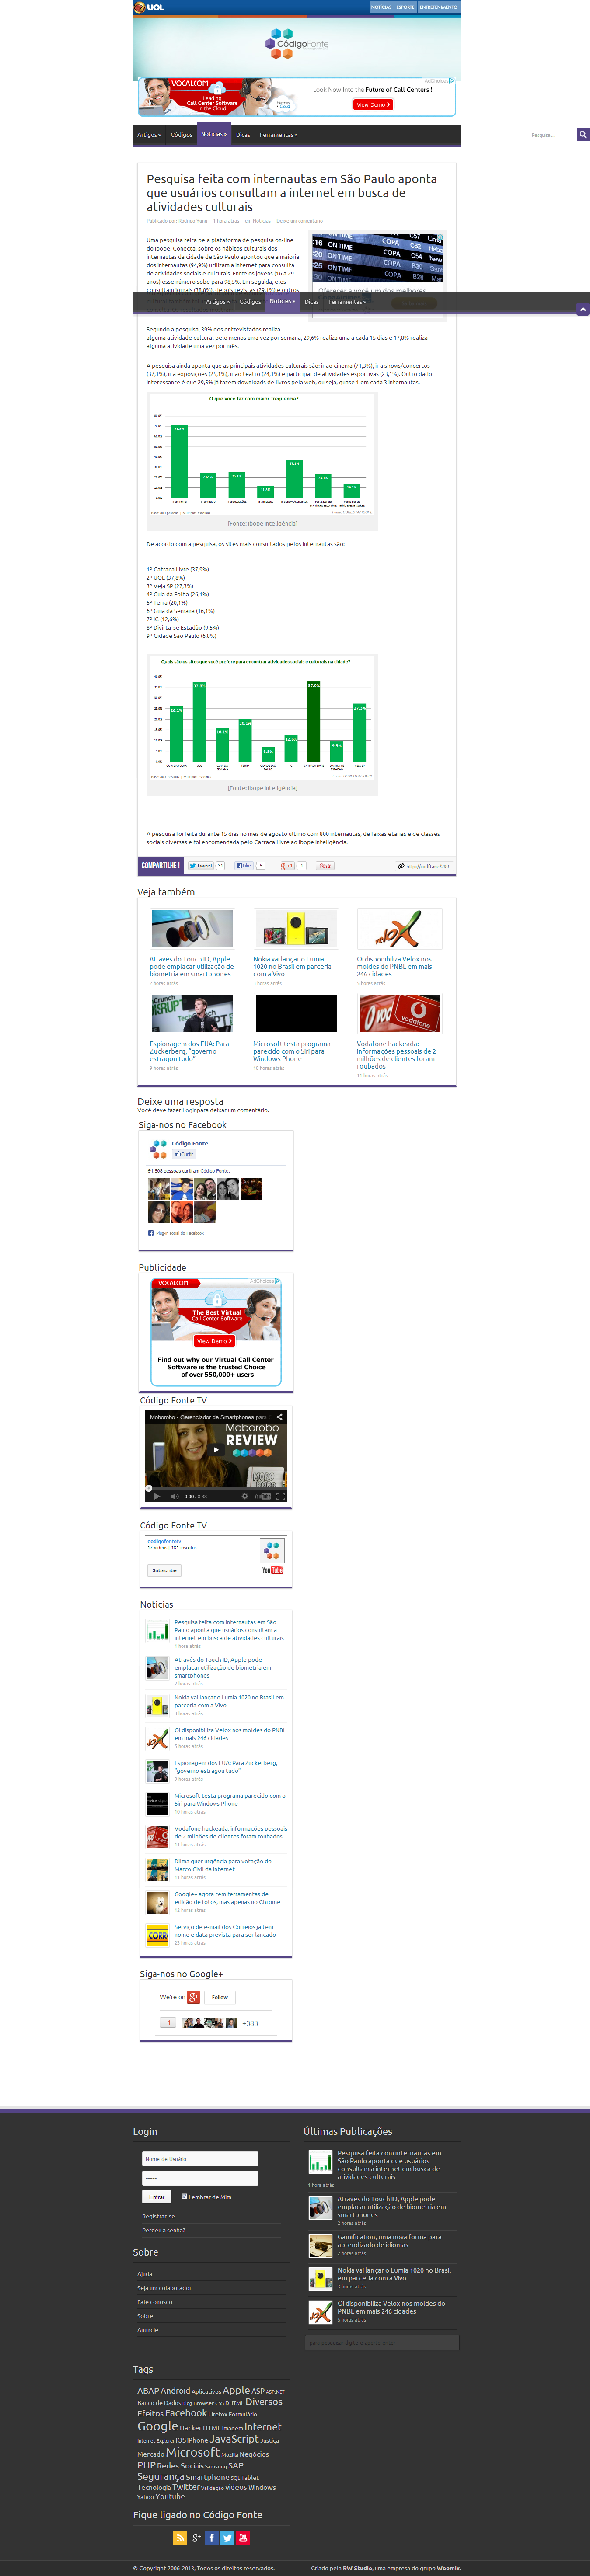Image resolution: width=590 pixels, height=2576 pixels.
Task: Mute the video with the speaker icon
Action: (x=174, y=1496)
